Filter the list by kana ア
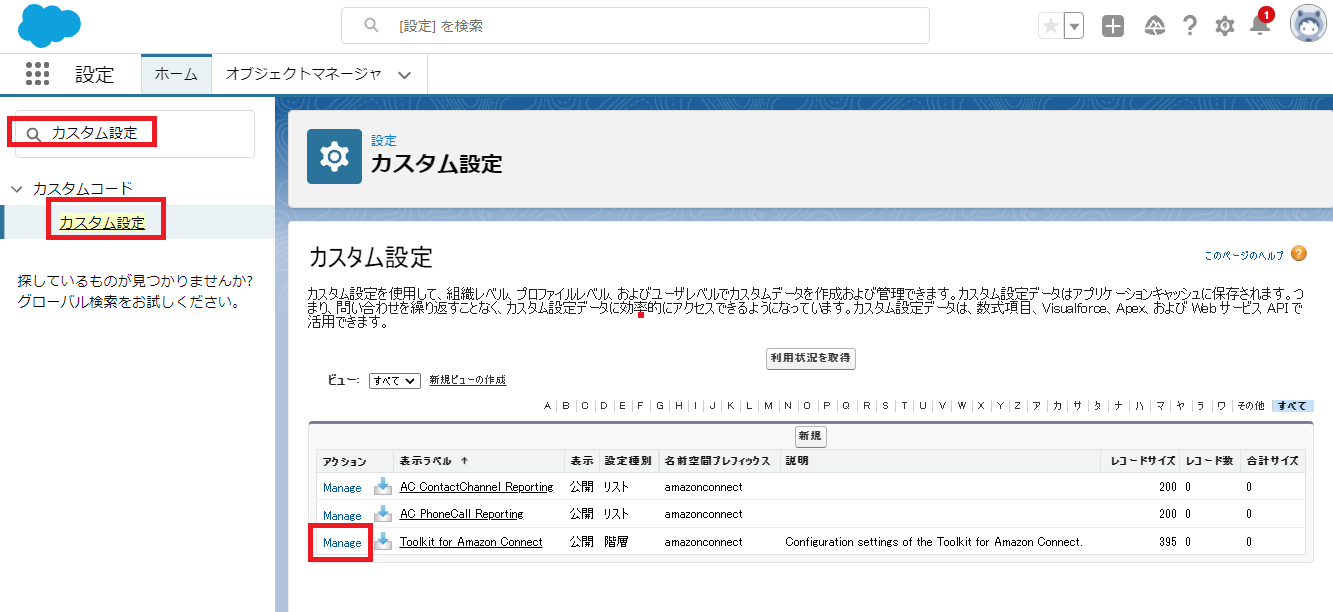Viewport: 1333px width, 612px height. [1036, 406]
